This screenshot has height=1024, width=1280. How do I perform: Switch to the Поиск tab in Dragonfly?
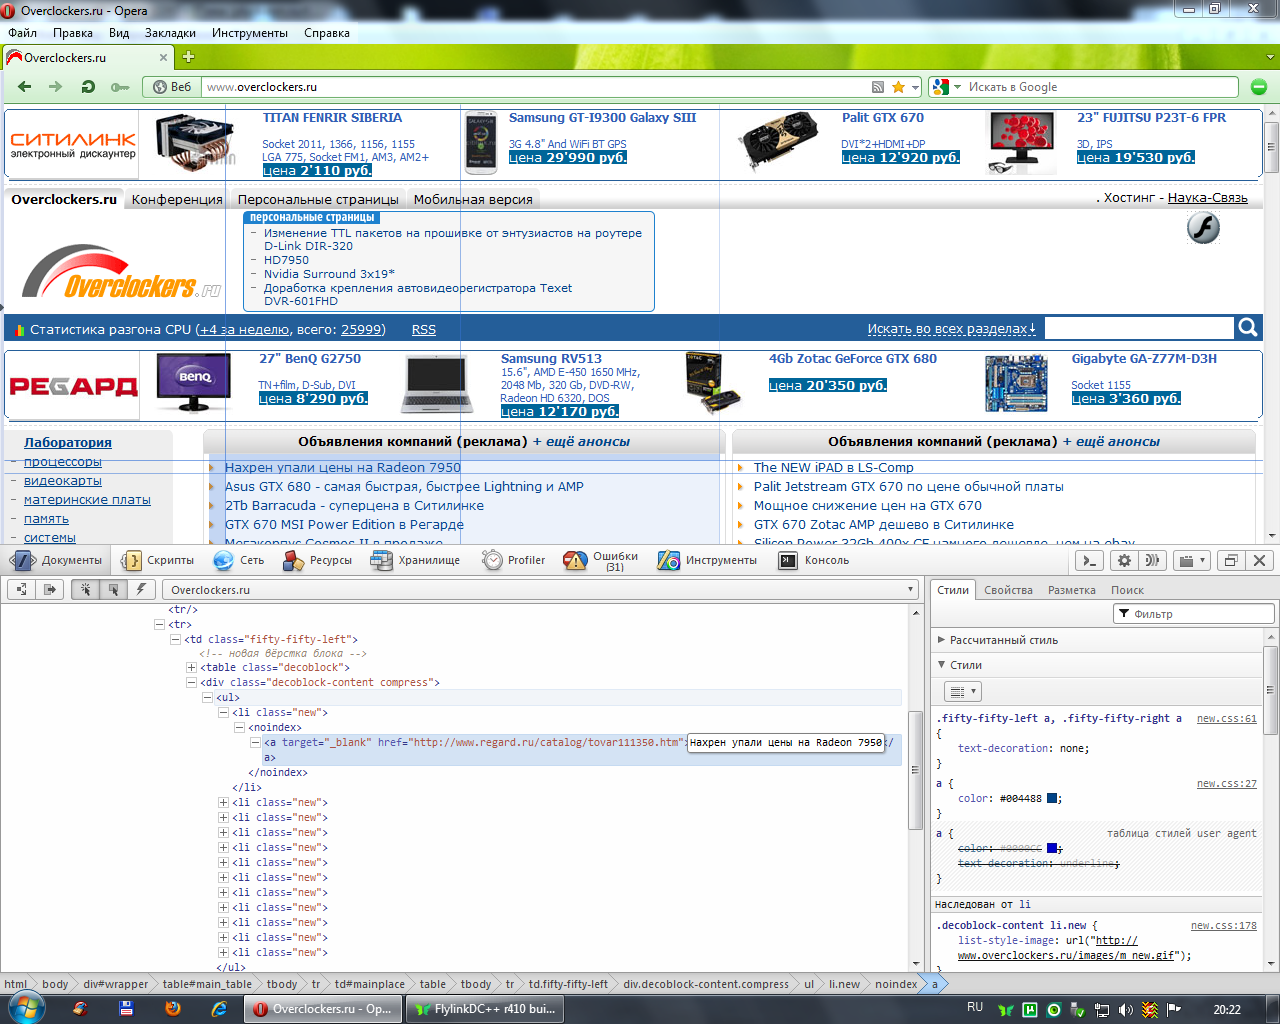click(x=1127, y=590)
